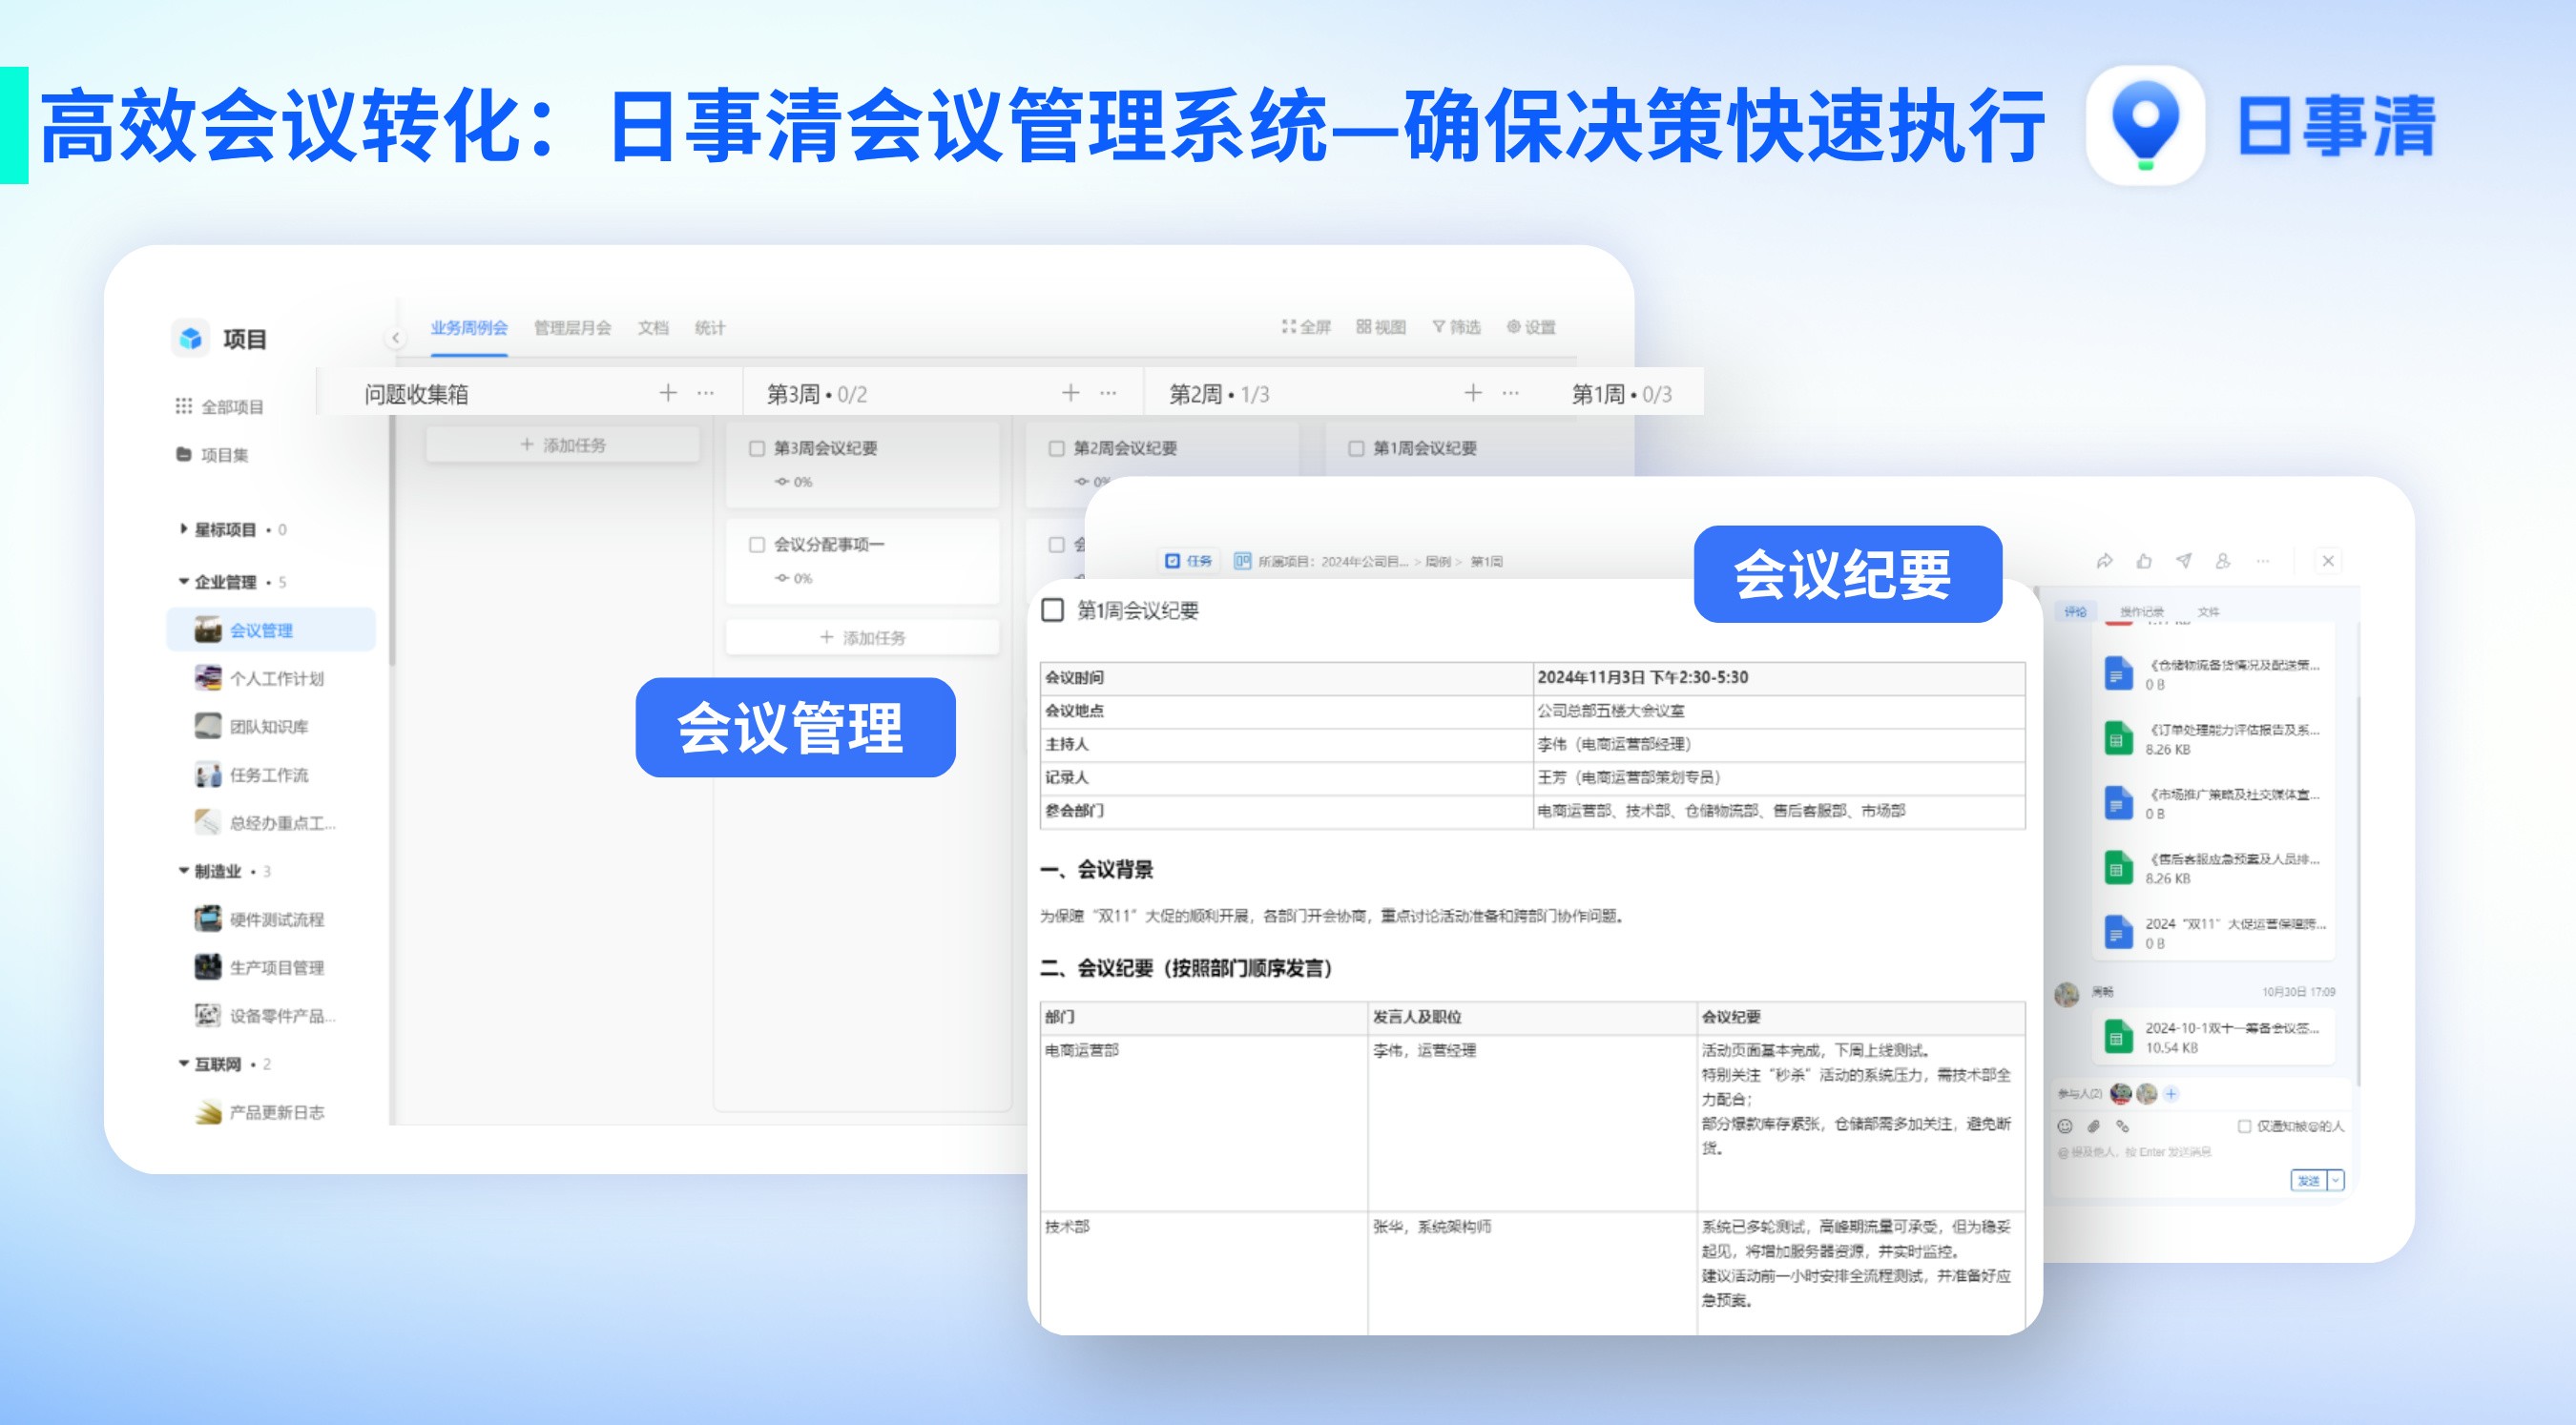Check 第1周会议纪要 checkbox in detail title

point(1052,610)
